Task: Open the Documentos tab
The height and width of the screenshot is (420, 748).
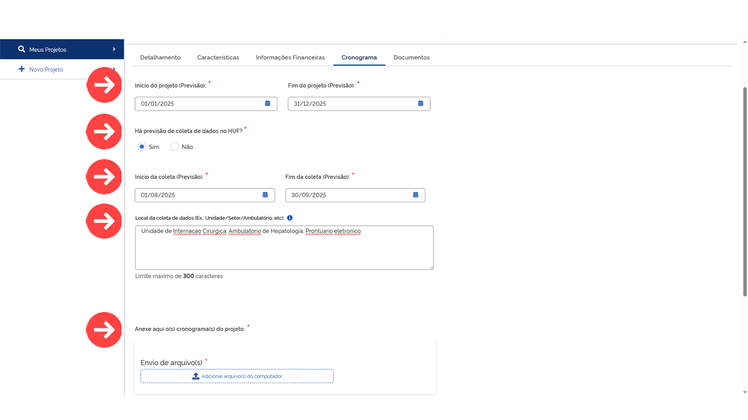Action: tap(411, 57)
